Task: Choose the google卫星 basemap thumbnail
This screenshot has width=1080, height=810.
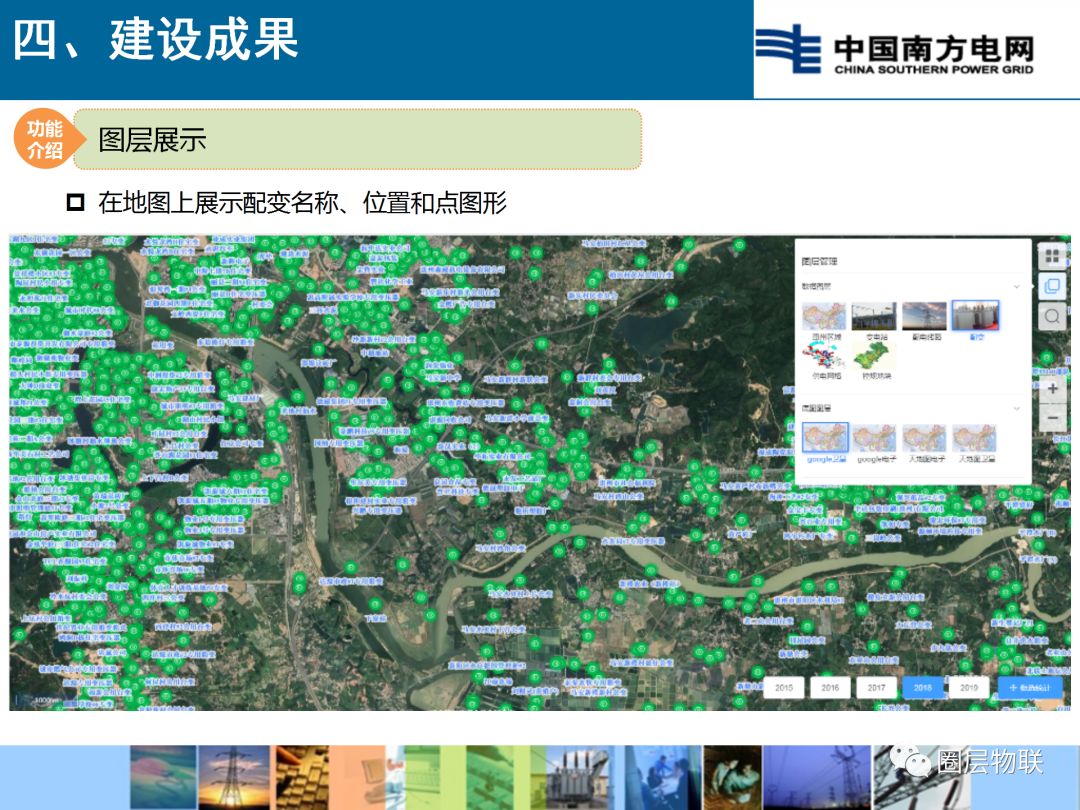Action: click(825, 438)
